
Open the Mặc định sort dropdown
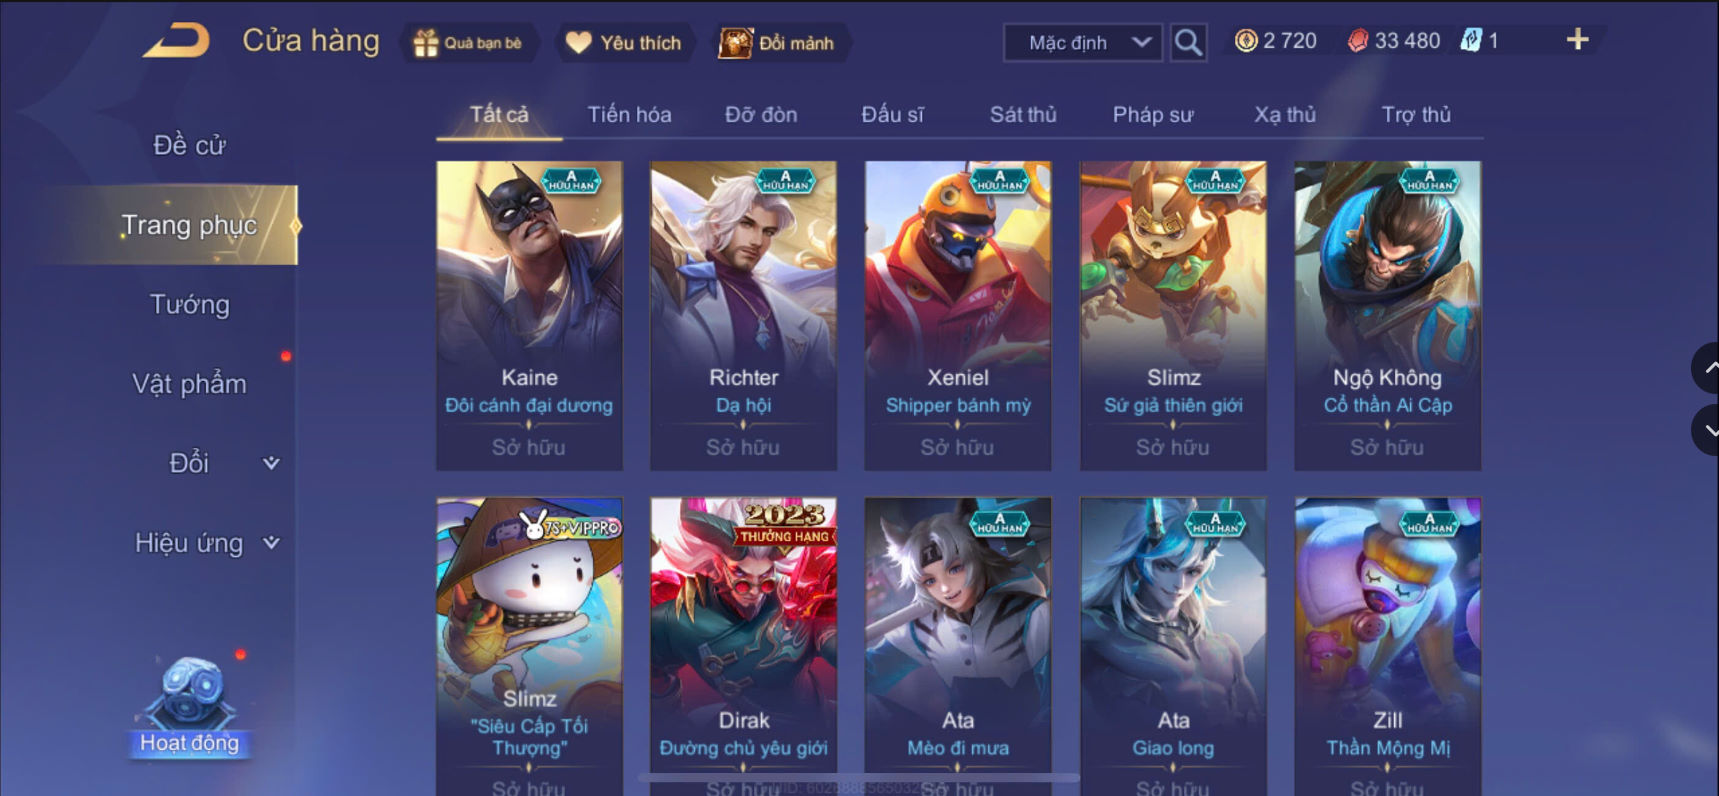click(1083, 43)
